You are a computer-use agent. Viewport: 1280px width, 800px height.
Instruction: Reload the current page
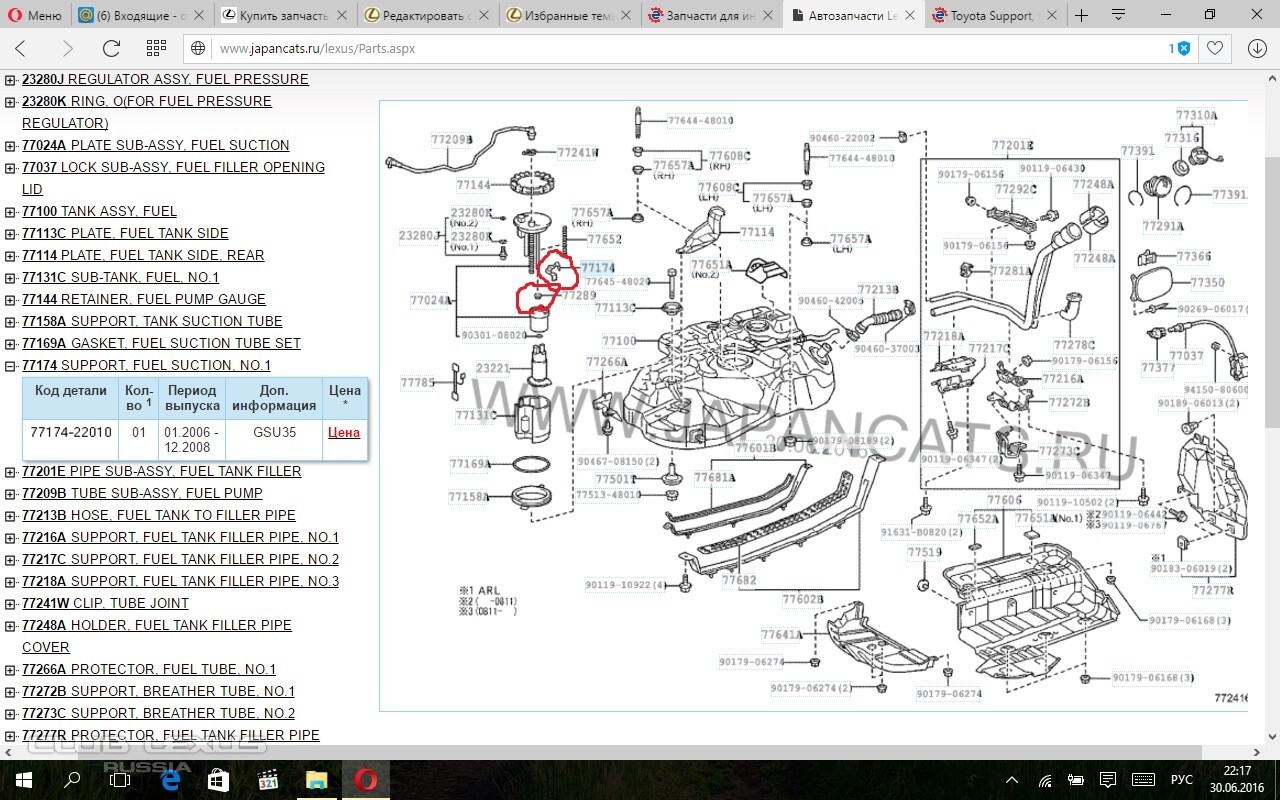(111, 48)
